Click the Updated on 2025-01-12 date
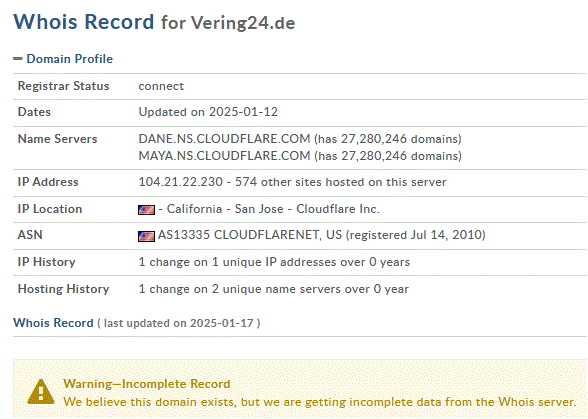Image resolution: width=588 pixels, height=419 pixels. tap(208, 112)
